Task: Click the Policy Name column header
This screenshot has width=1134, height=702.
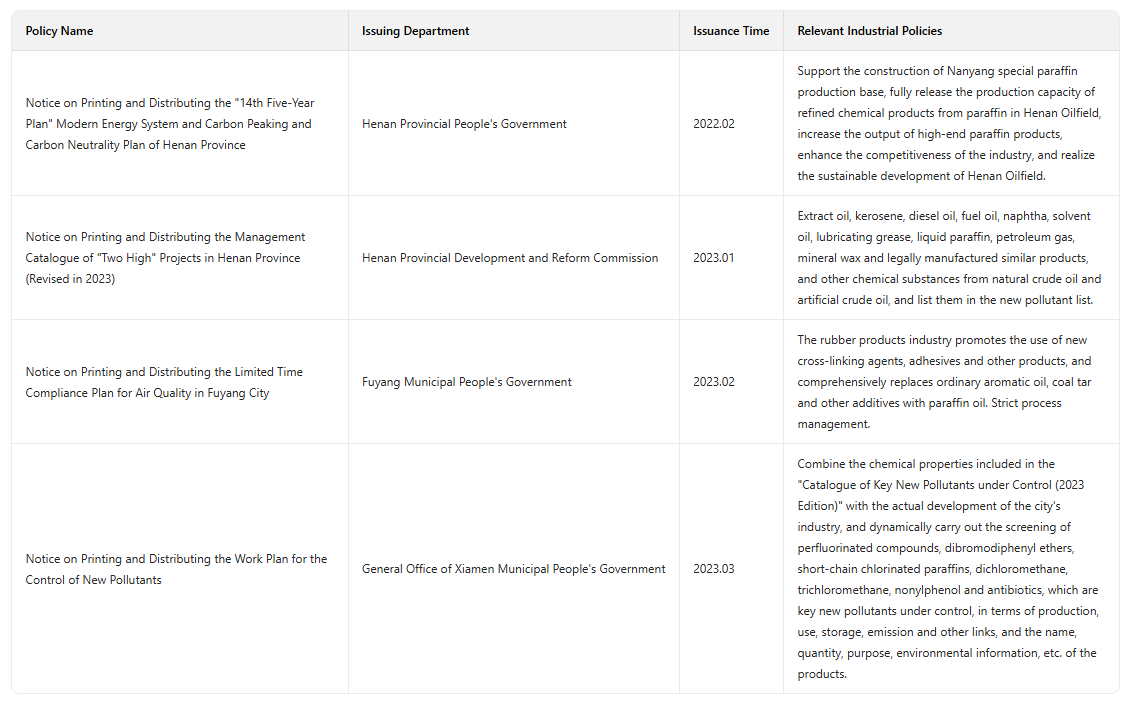Action: click(60, 31)
